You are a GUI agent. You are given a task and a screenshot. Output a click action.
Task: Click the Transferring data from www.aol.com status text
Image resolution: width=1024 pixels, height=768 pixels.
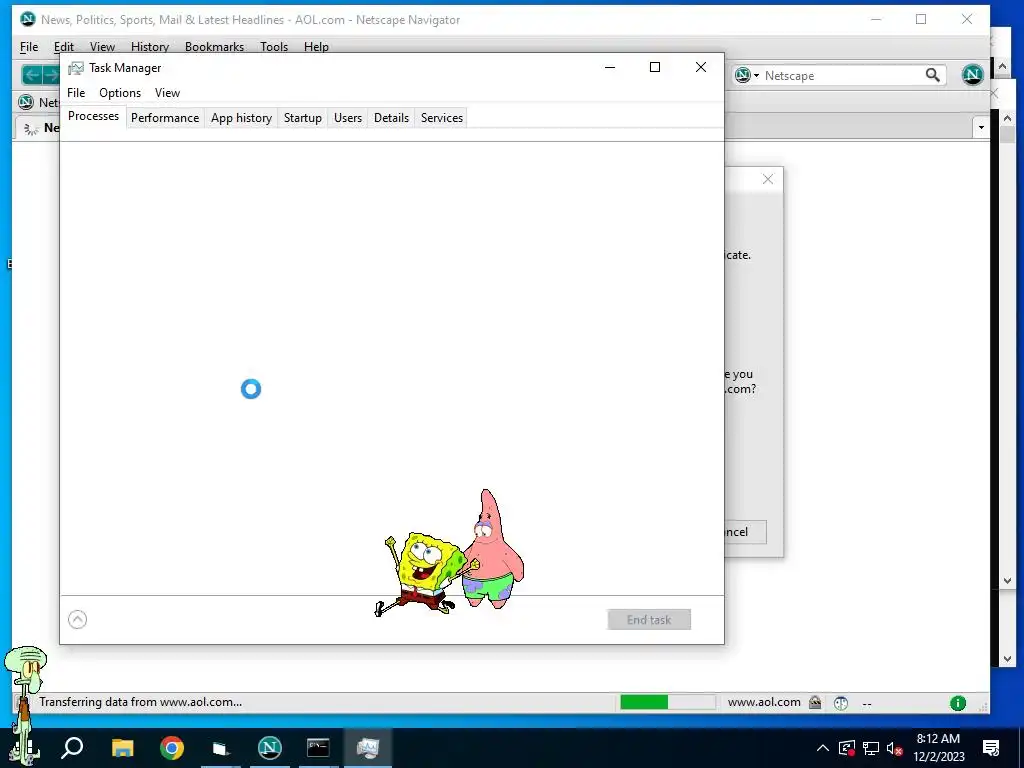(x=140, y=702)
